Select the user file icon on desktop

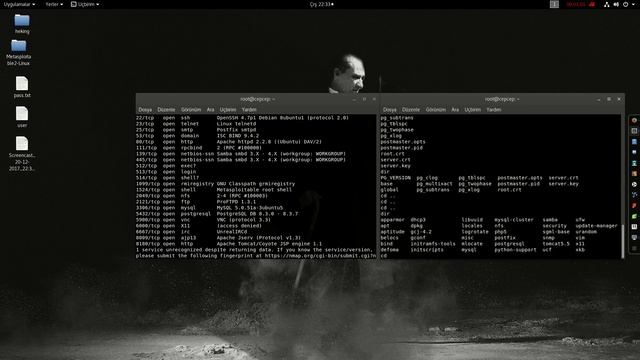(x=22, y=113)
